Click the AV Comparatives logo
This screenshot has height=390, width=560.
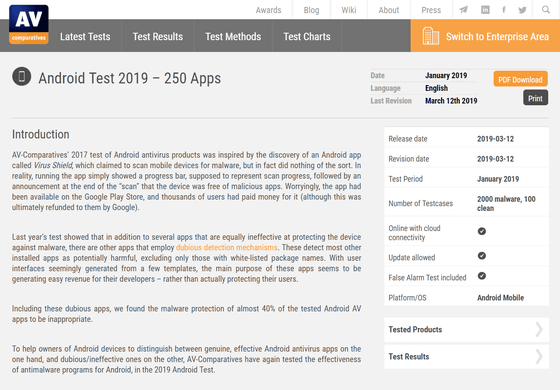point(29,24)
